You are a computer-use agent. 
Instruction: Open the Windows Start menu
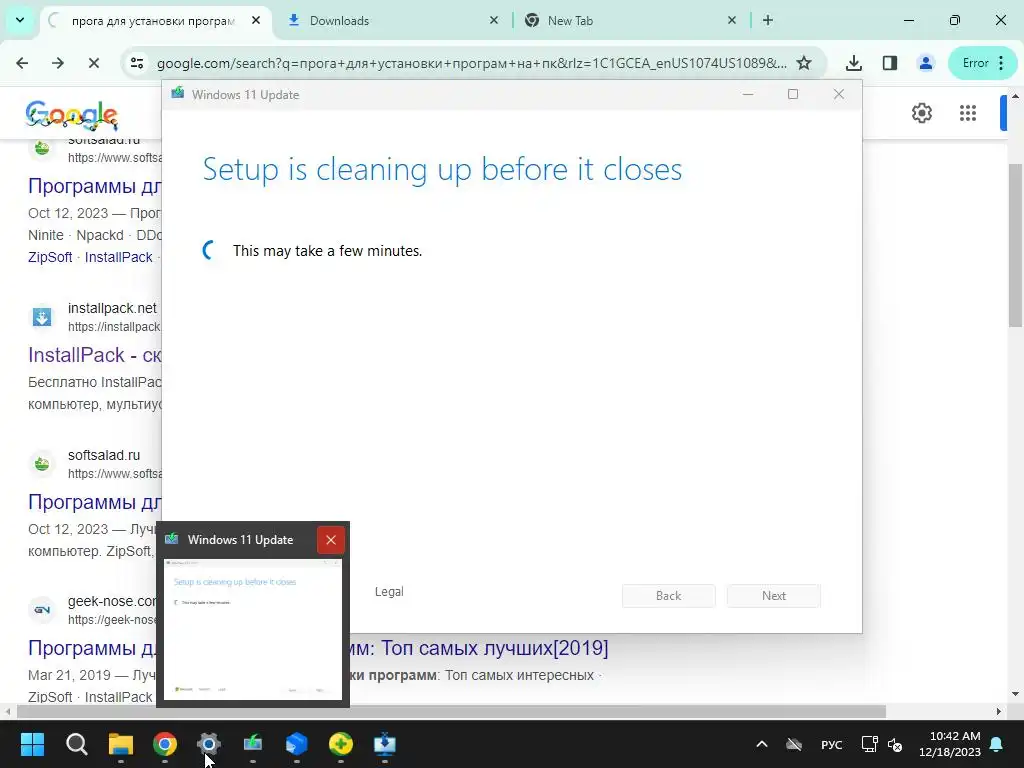click(32, 744)
